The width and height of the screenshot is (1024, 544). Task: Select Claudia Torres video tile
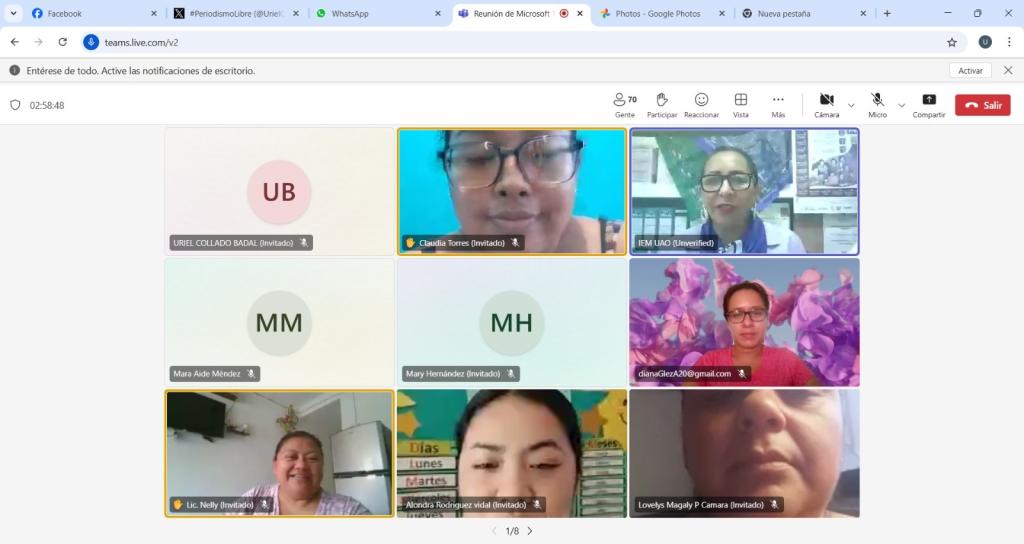click(x=512, y=191)
